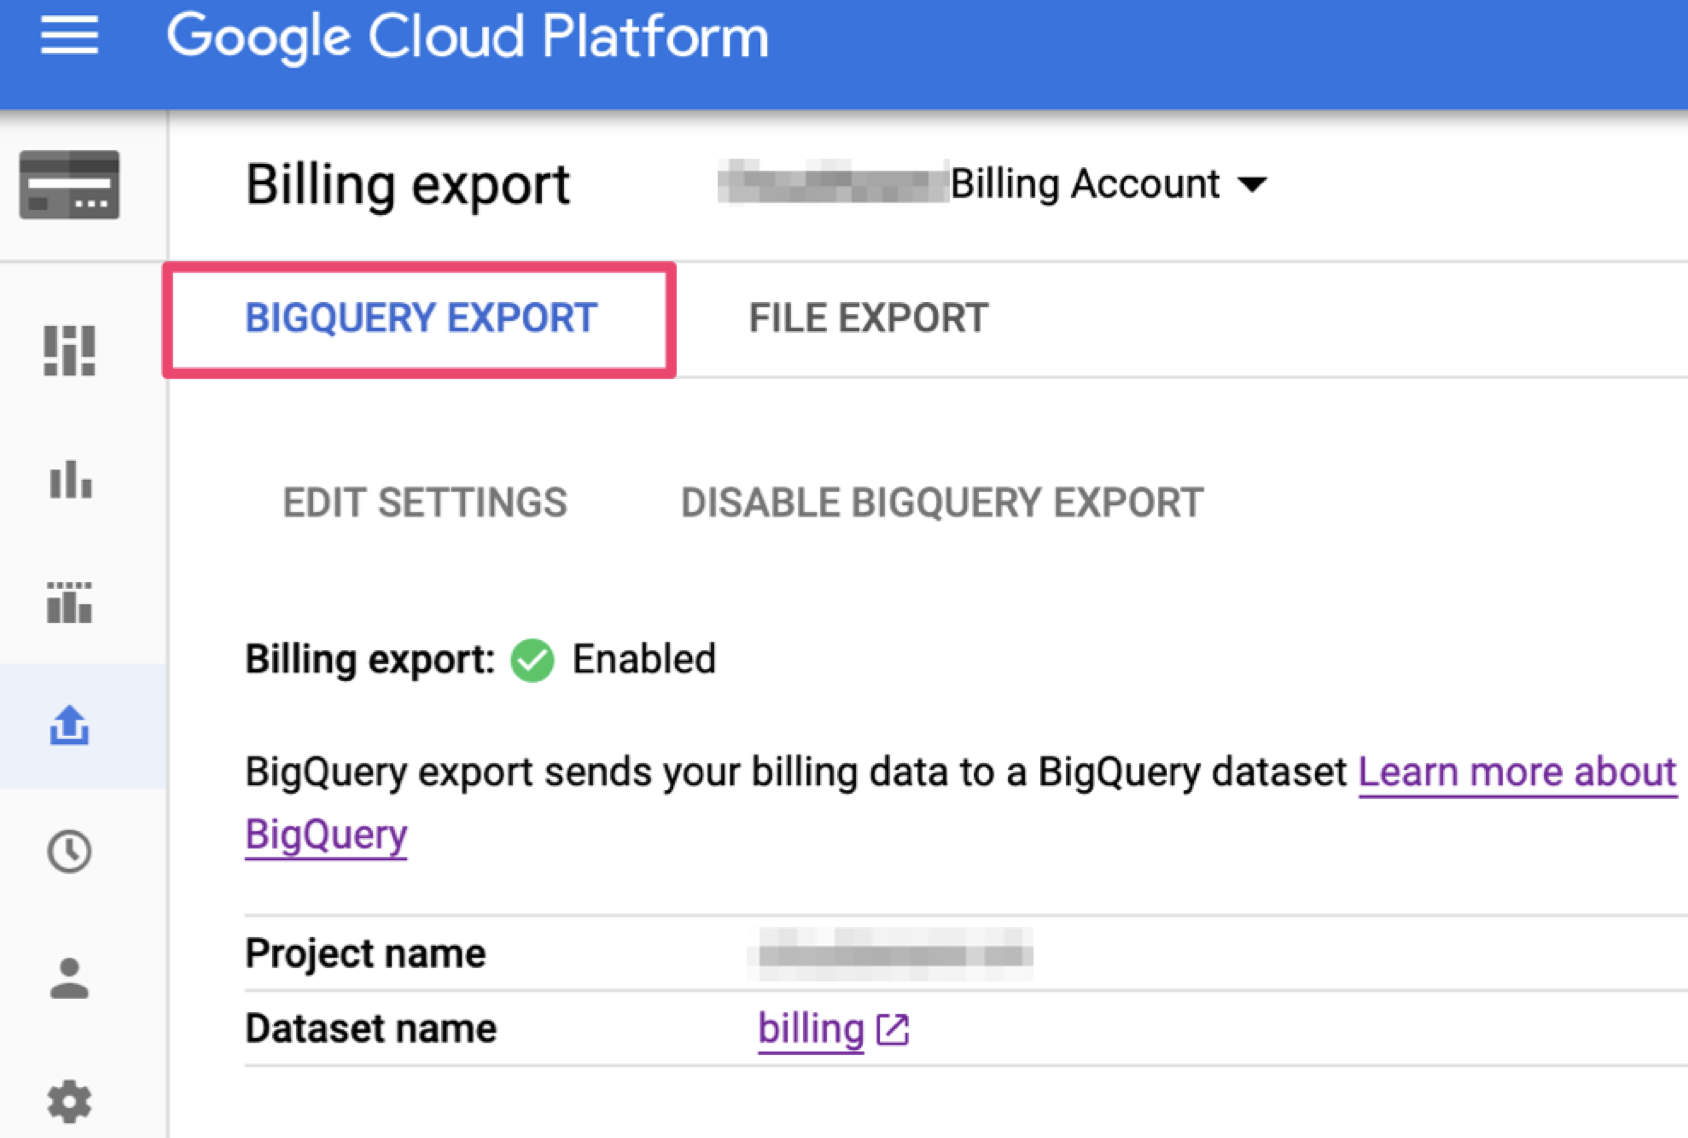This screenshot has height=1138, width=1688.
Task: Click DISABLE BIGQUERY EXPORT button
Action: [x=942, y=503]
